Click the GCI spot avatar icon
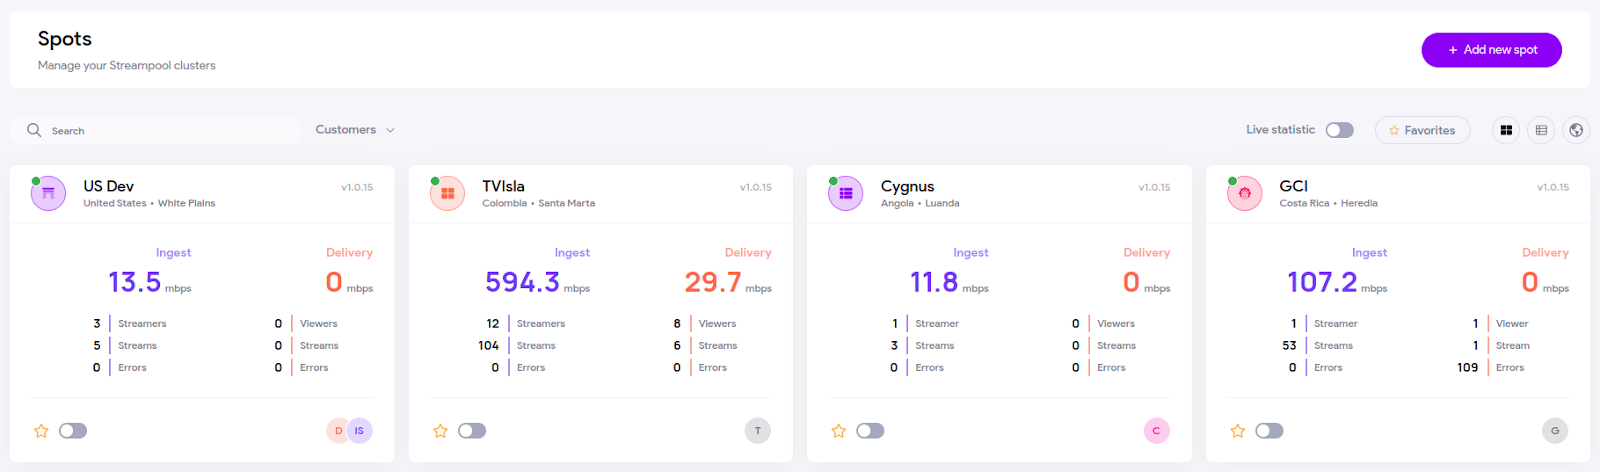 click(x=1244, y=193)
